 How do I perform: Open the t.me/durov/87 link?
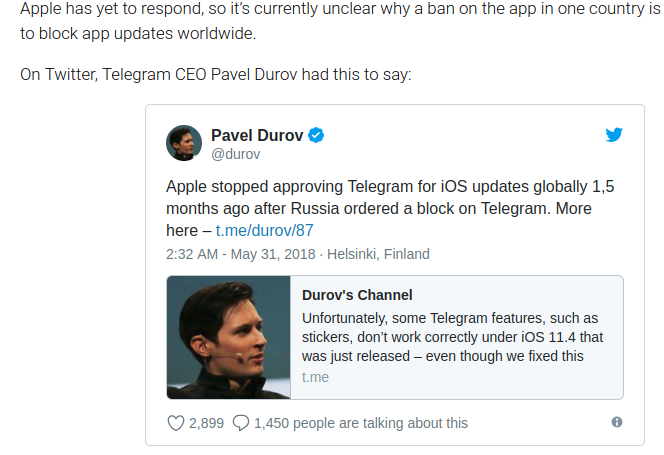pos(264,230)
